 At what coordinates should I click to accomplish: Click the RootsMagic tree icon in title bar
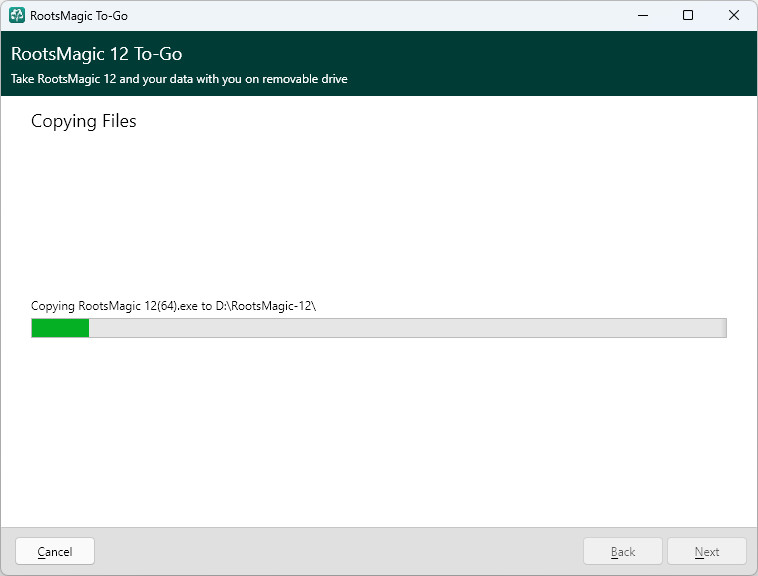(17, 15)
